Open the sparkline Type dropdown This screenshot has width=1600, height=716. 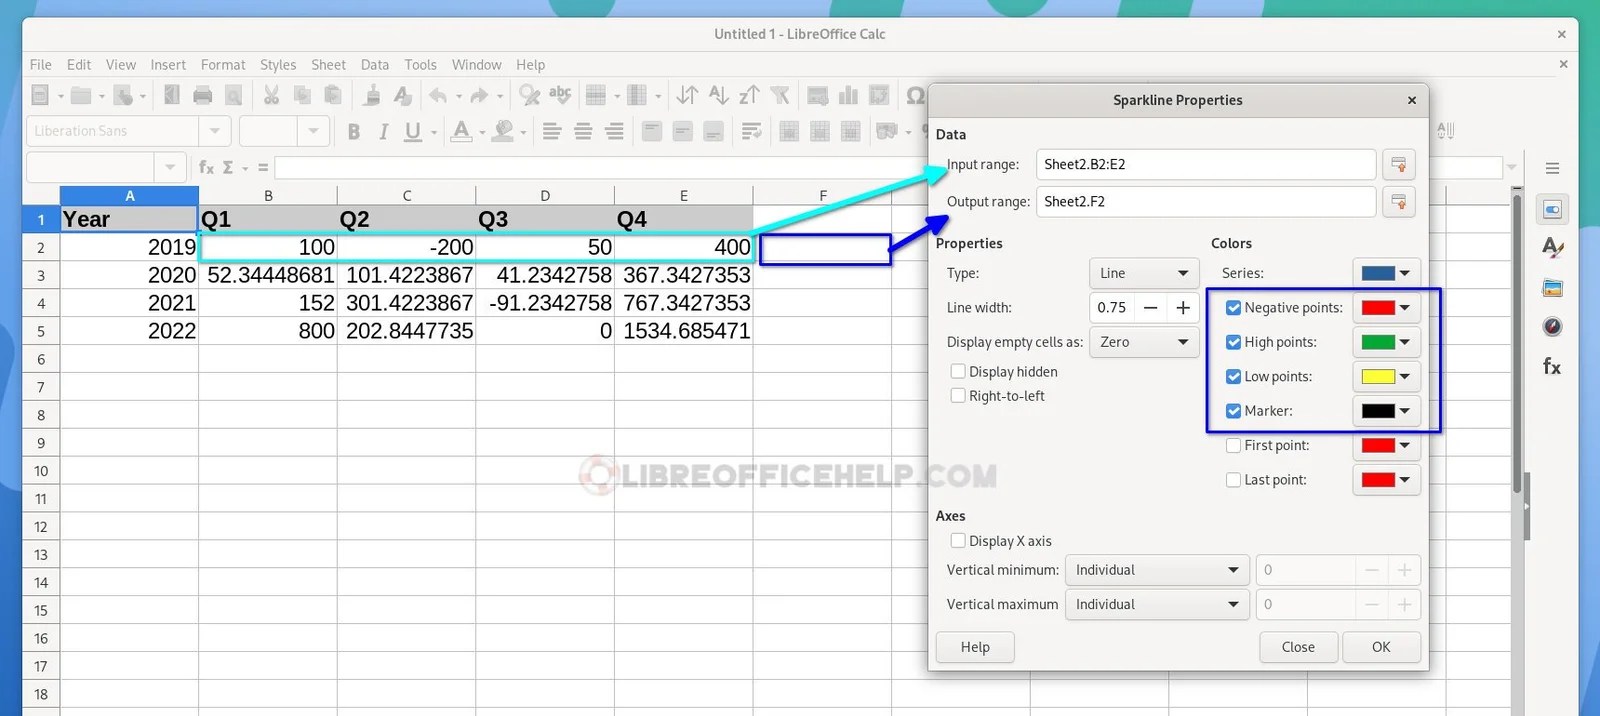coord(1144,273)
